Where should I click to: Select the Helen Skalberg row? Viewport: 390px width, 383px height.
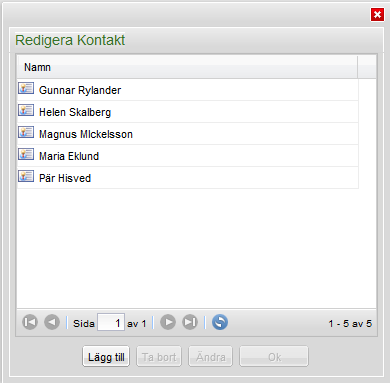[188, 112]
